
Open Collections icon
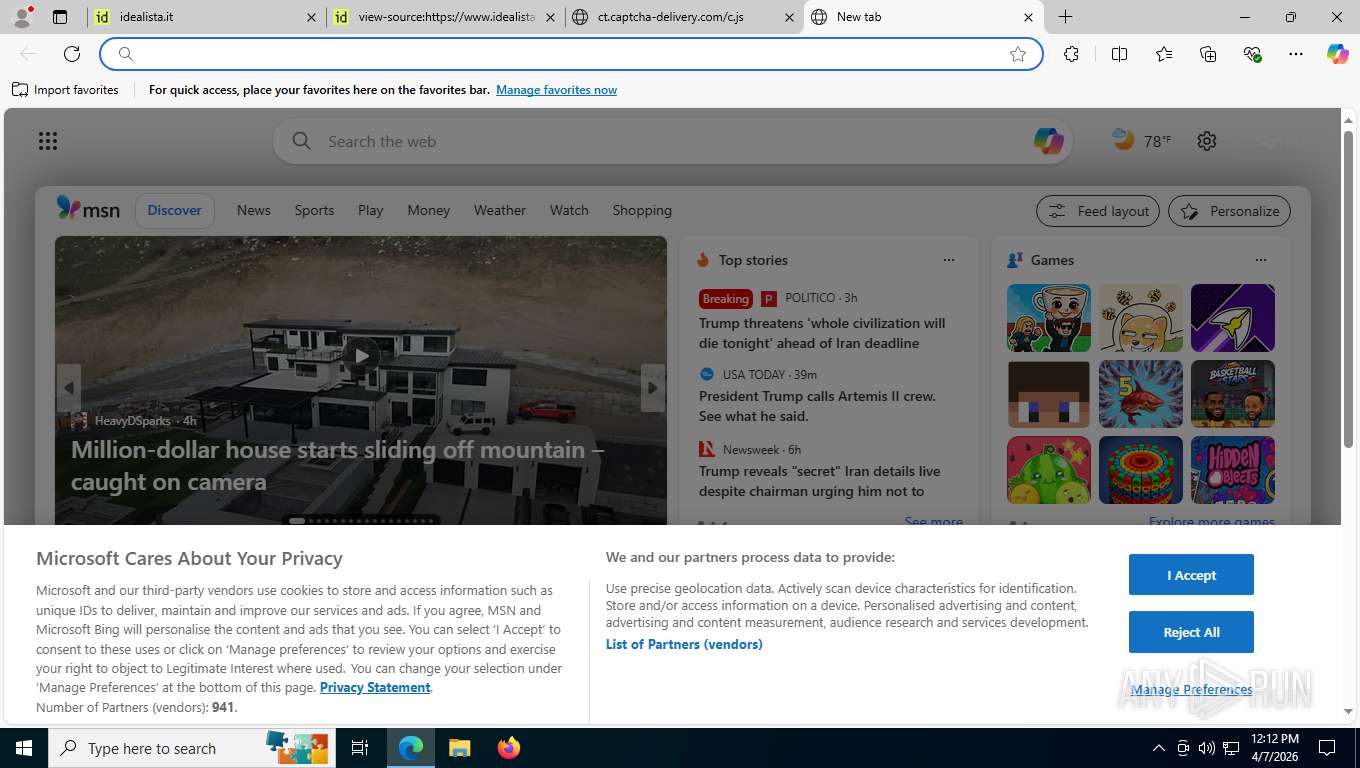click(x=1208, y=54)
